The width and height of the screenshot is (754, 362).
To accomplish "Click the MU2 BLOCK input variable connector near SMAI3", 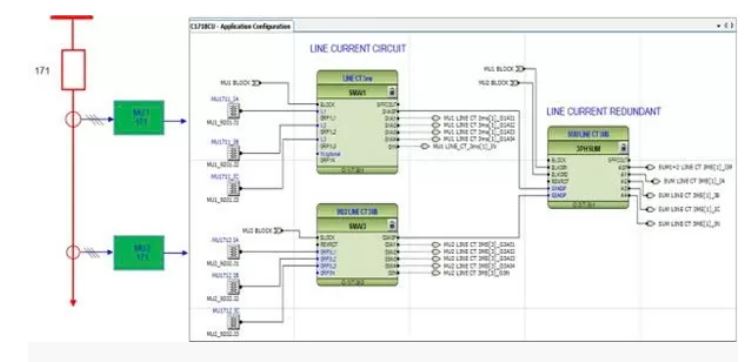I will [x=278, y=231].
